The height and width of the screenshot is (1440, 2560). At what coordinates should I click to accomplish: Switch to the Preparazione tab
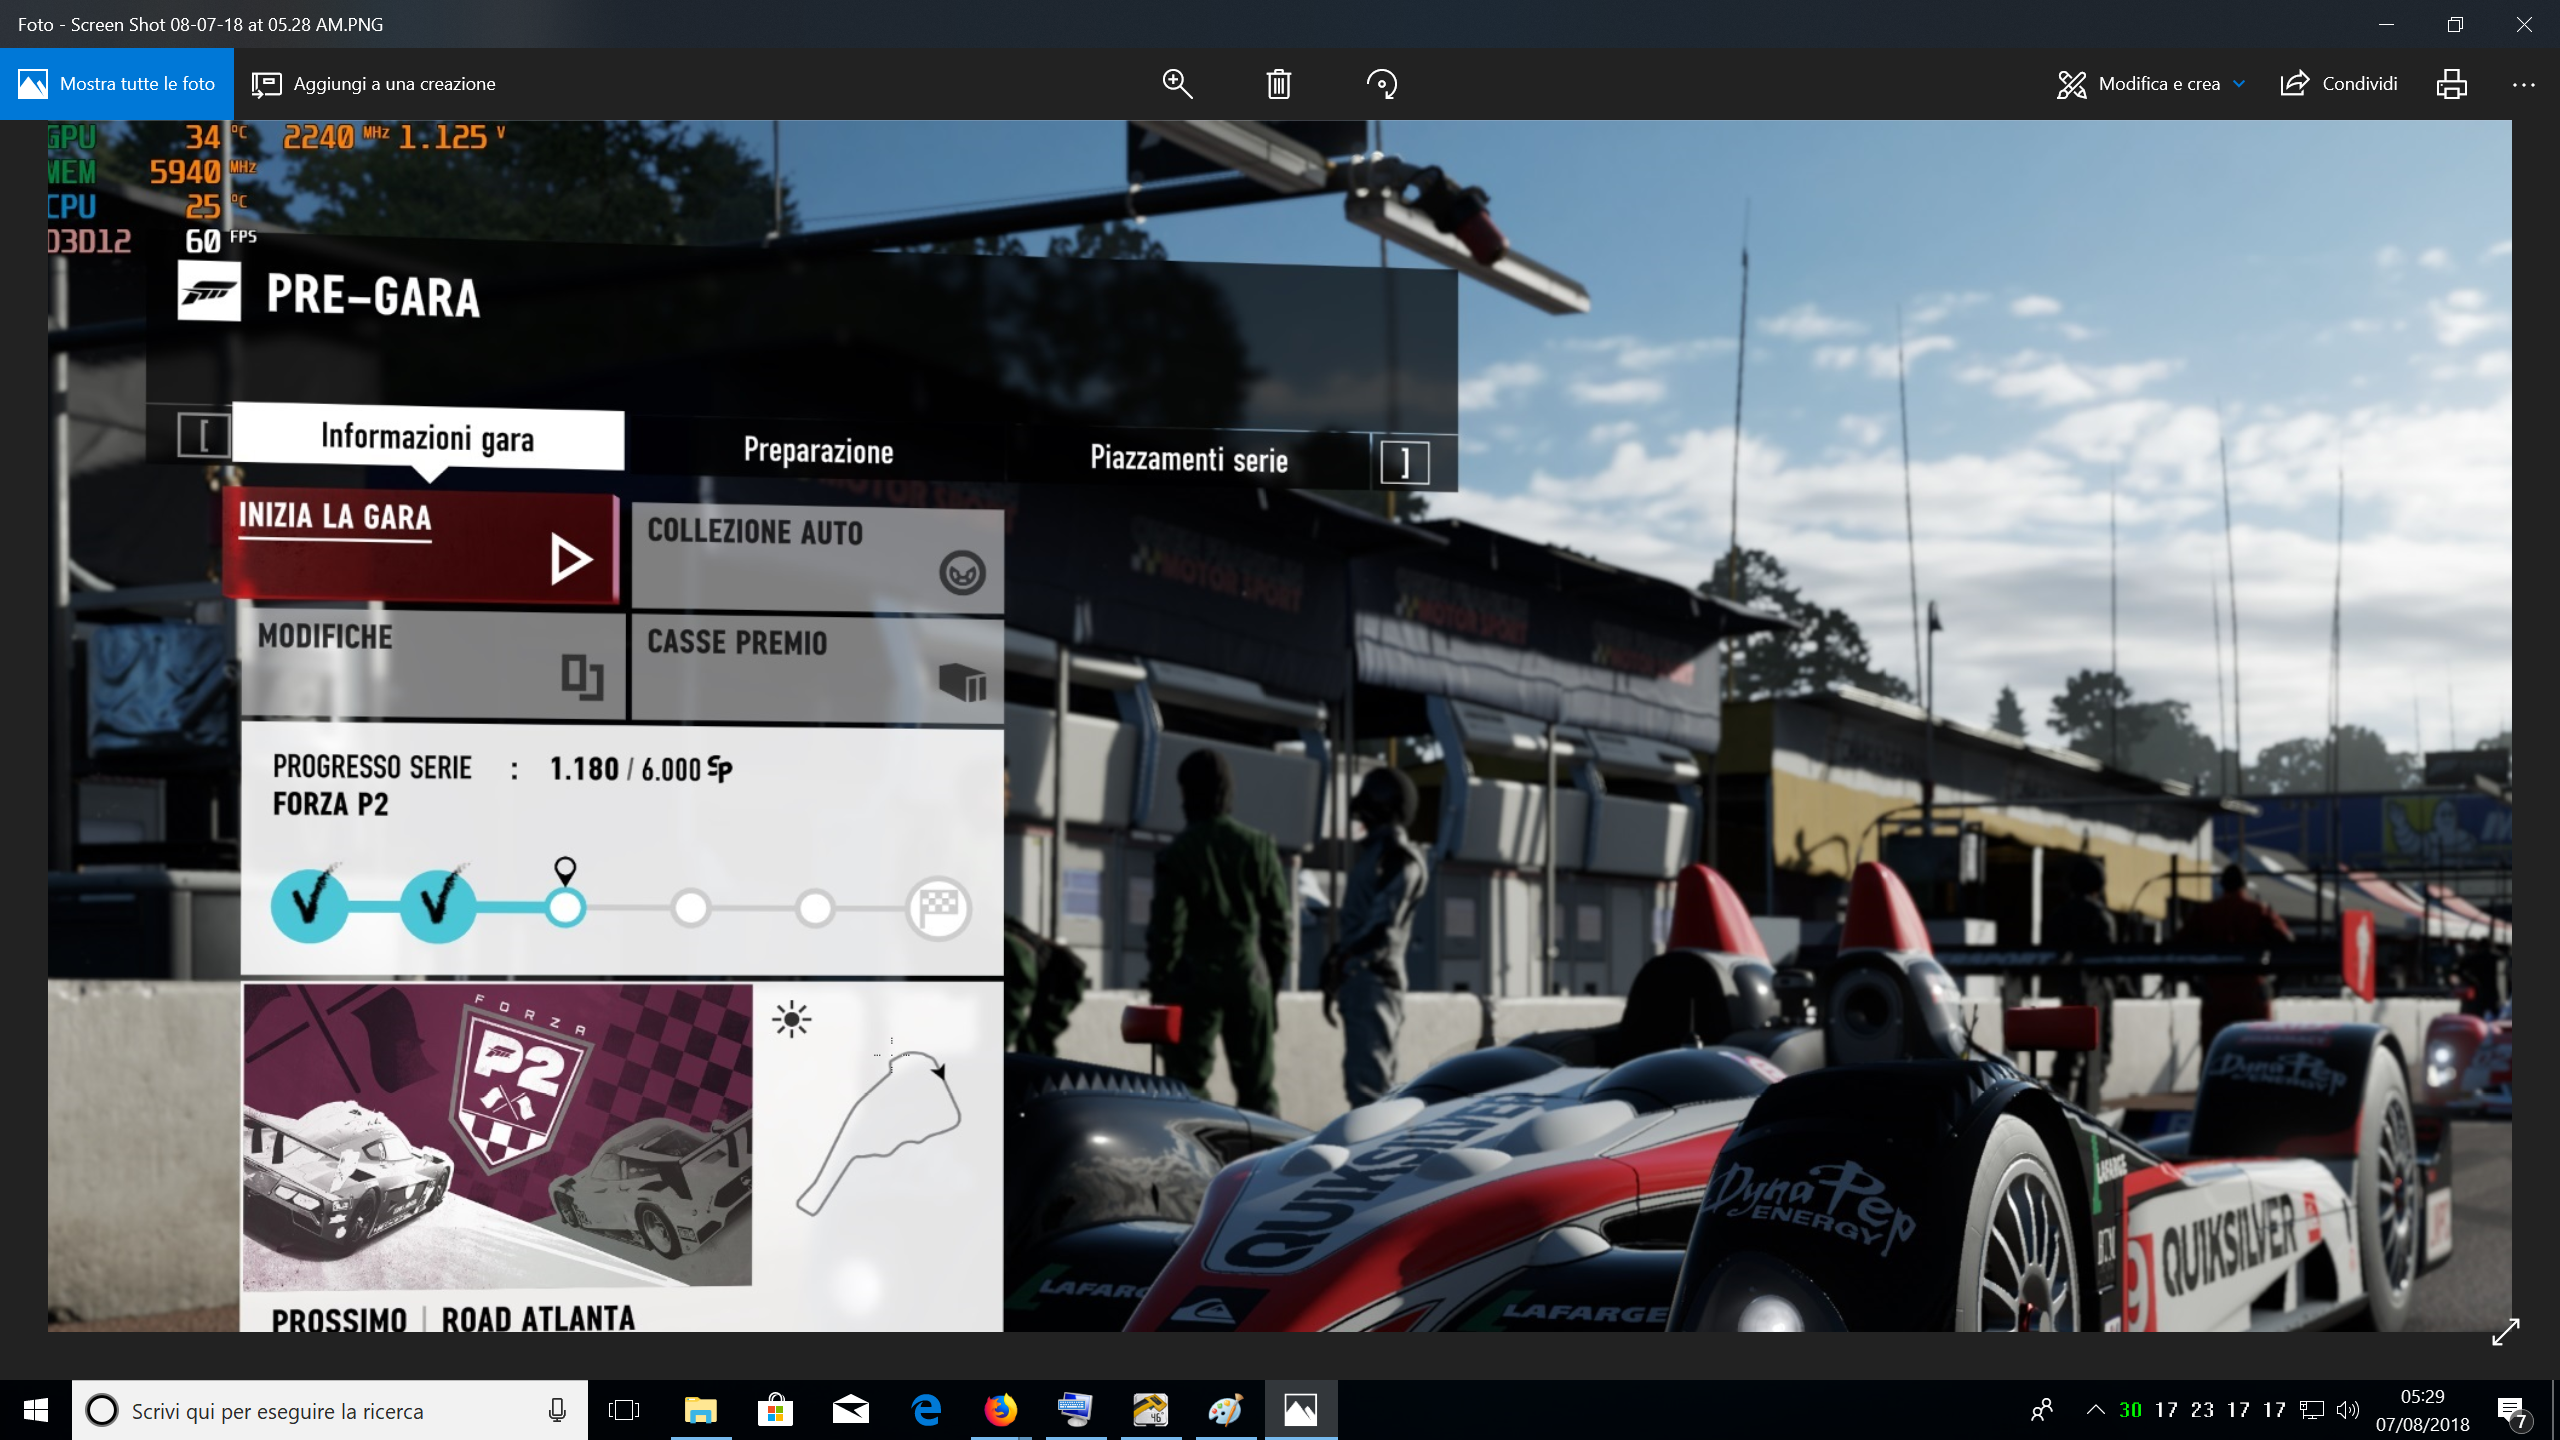818,451
